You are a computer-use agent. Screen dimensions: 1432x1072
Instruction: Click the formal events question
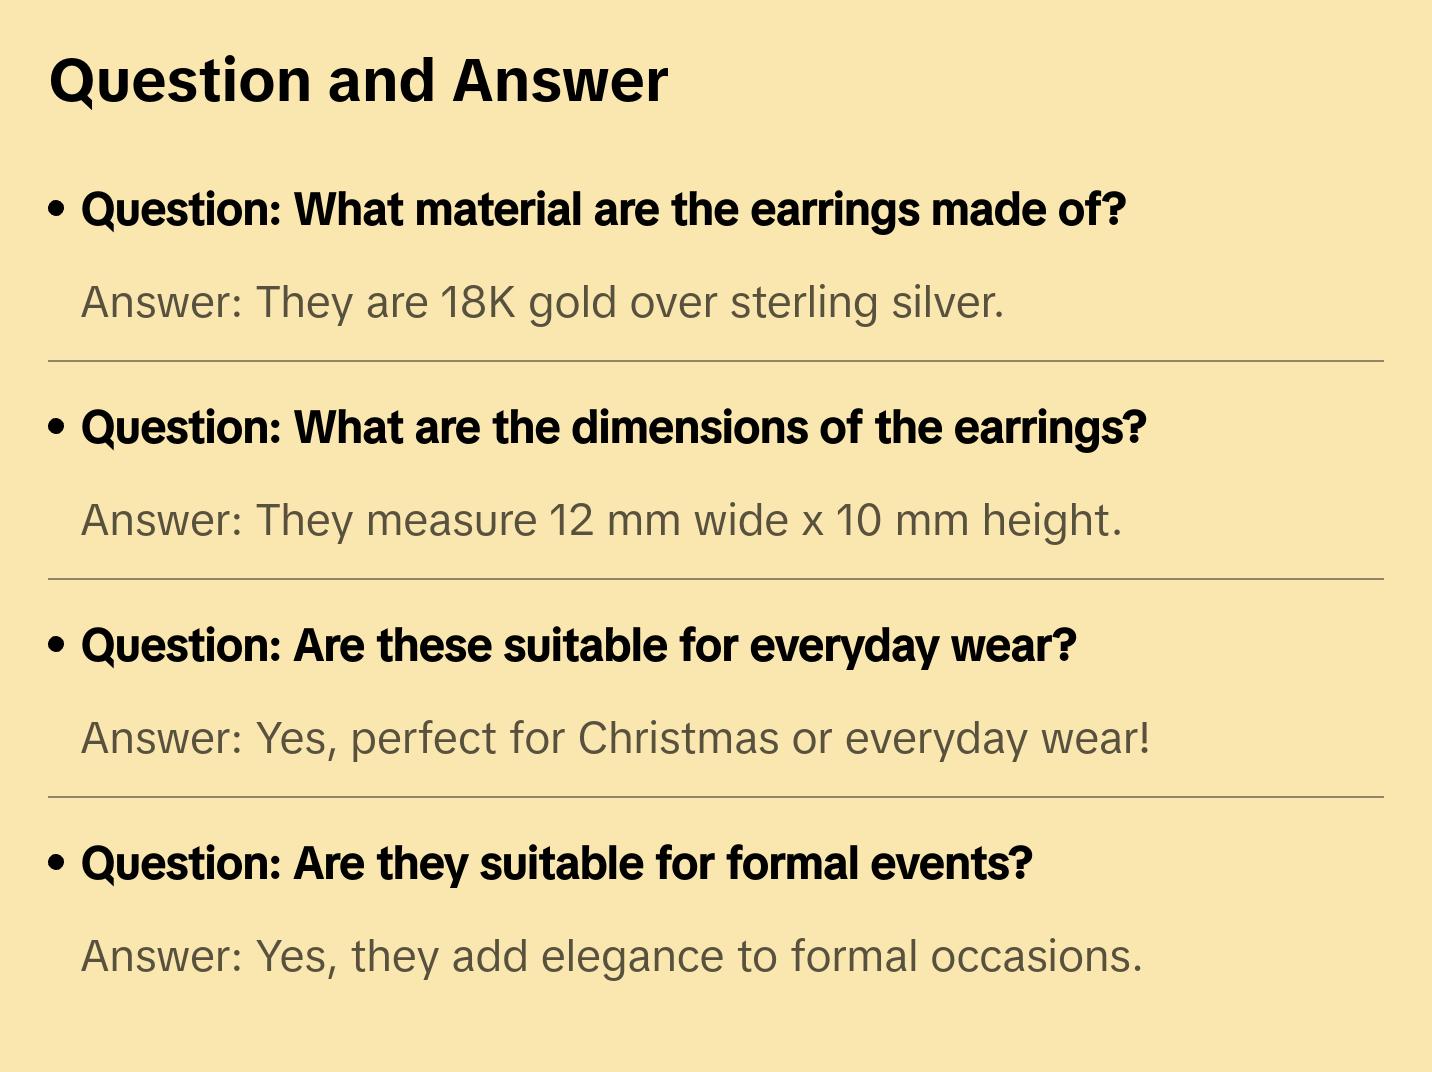(556, 864)
